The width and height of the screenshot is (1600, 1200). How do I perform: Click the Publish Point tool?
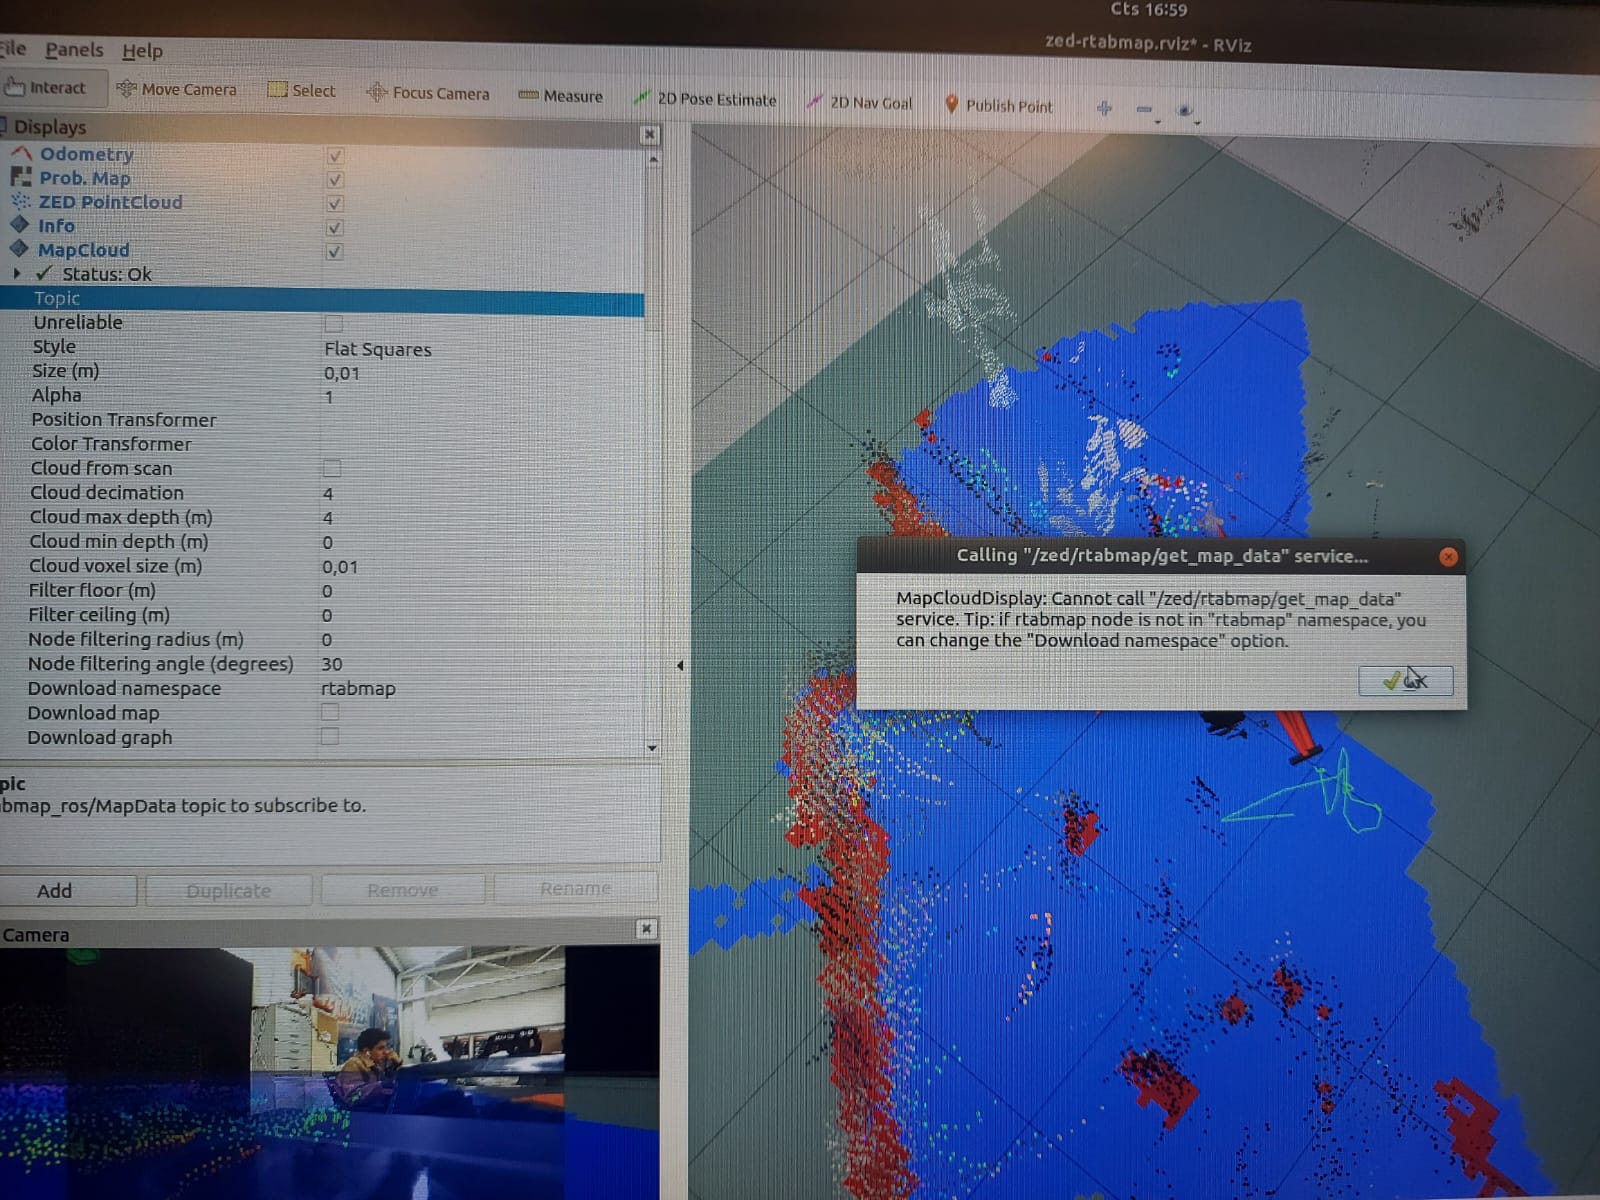[998, 105]
